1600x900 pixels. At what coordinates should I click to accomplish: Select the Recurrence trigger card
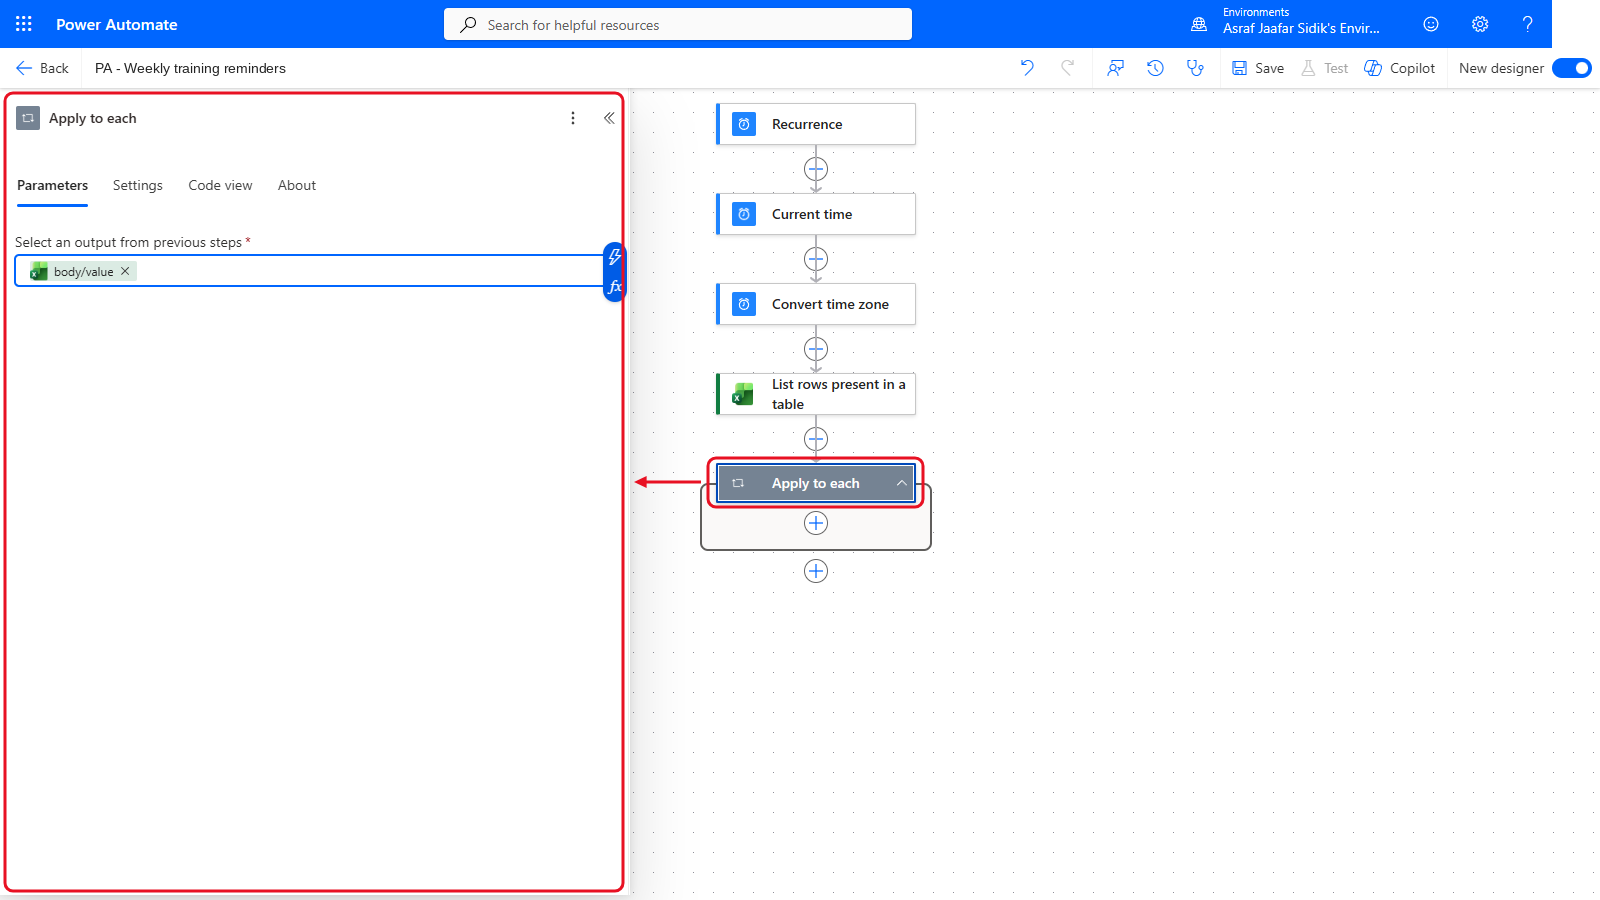pyautogui.click(x=816, y=124)
